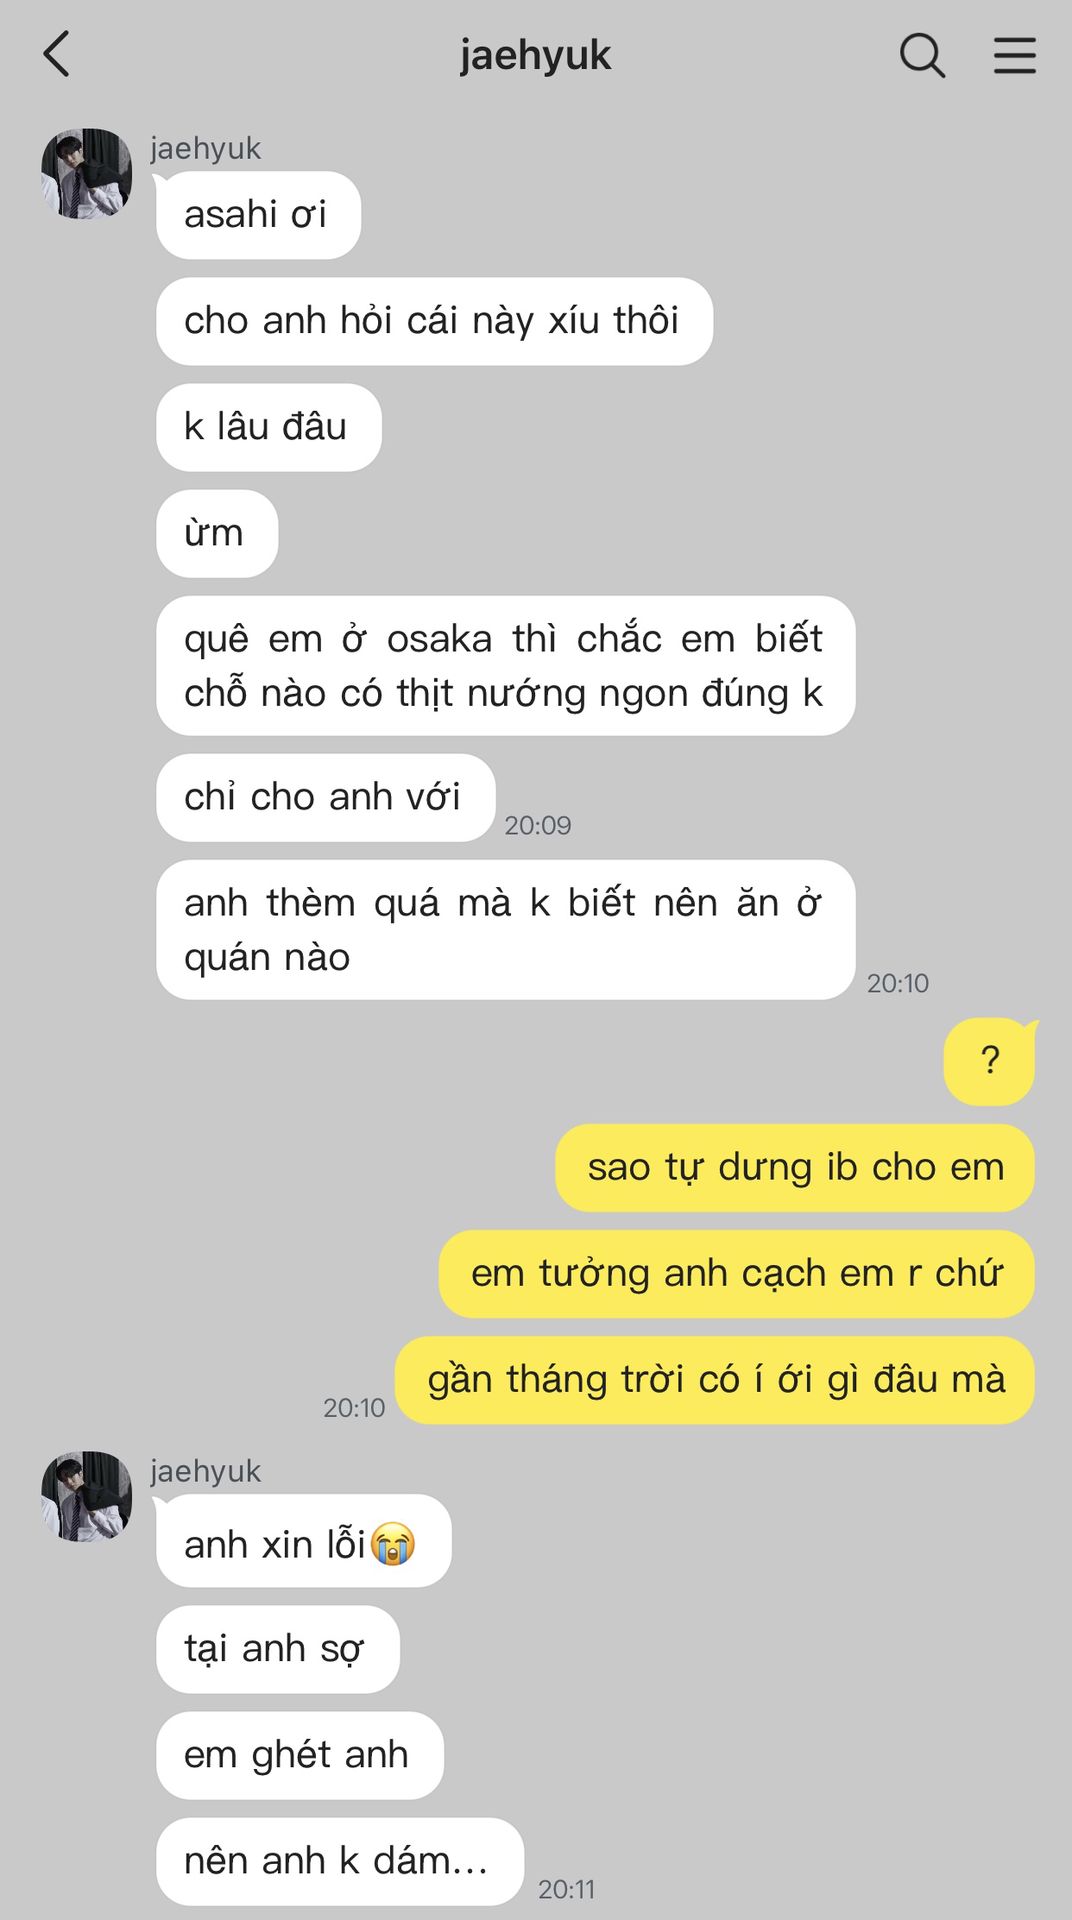Select 'gần tháng trời' yellow message
The width and height of the screenshot is (1072, 1920).
click(715, 1380)
